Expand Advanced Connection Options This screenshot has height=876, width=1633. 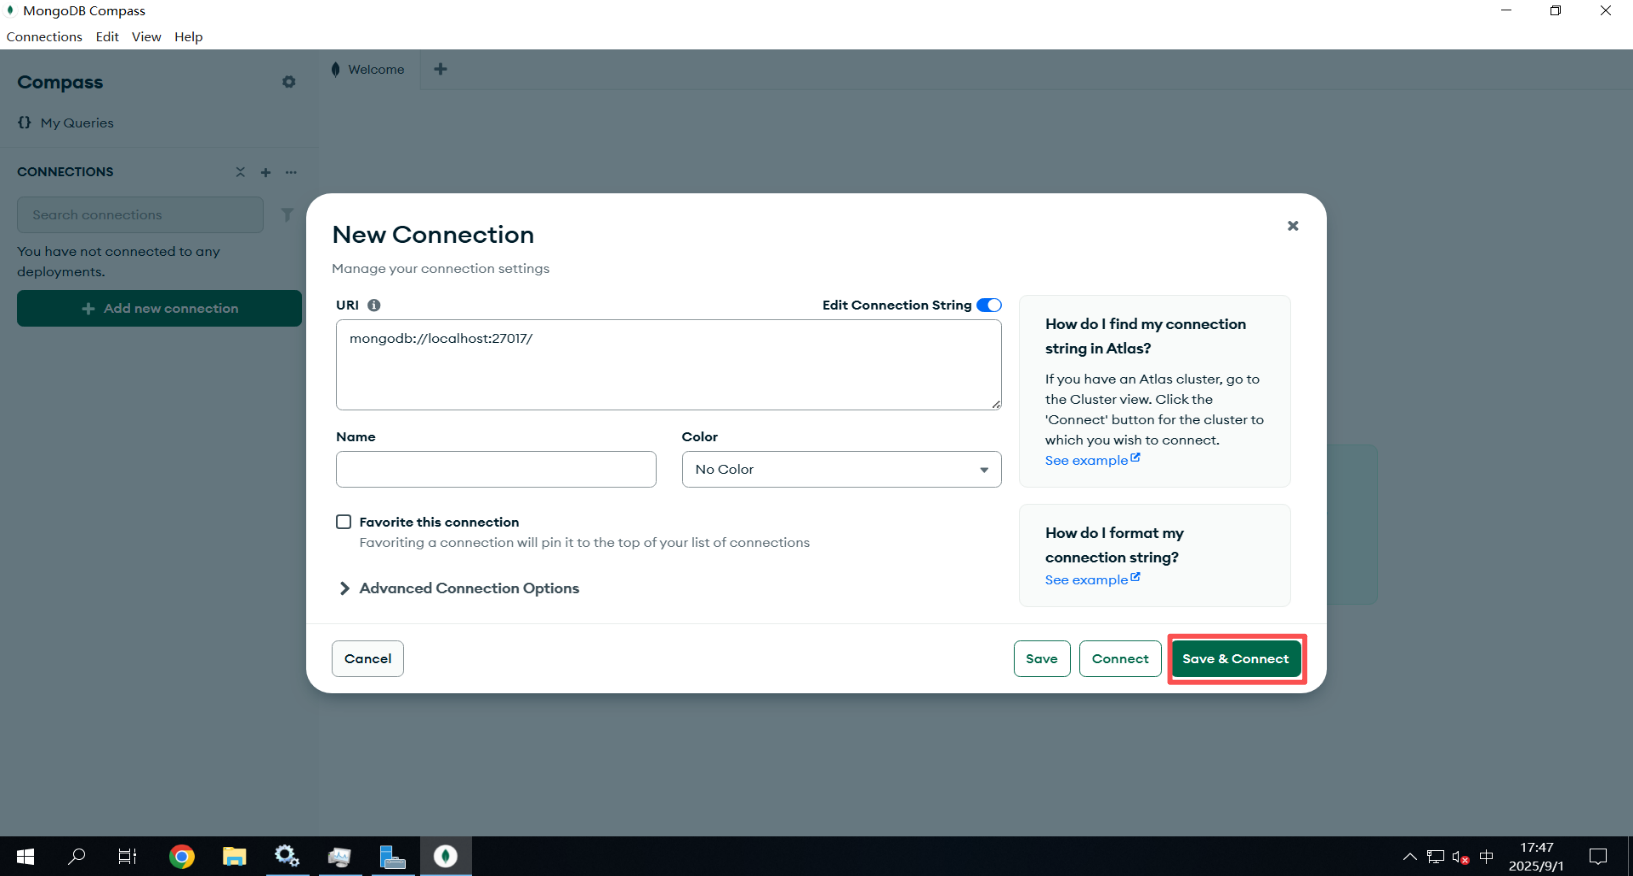point(460,588)
